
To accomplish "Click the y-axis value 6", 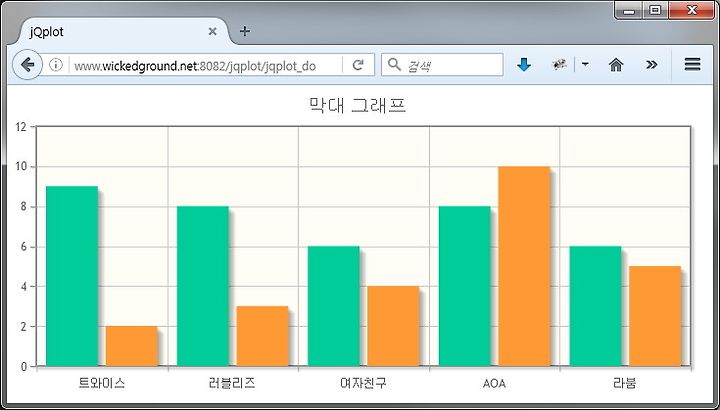I will point(24,247).
